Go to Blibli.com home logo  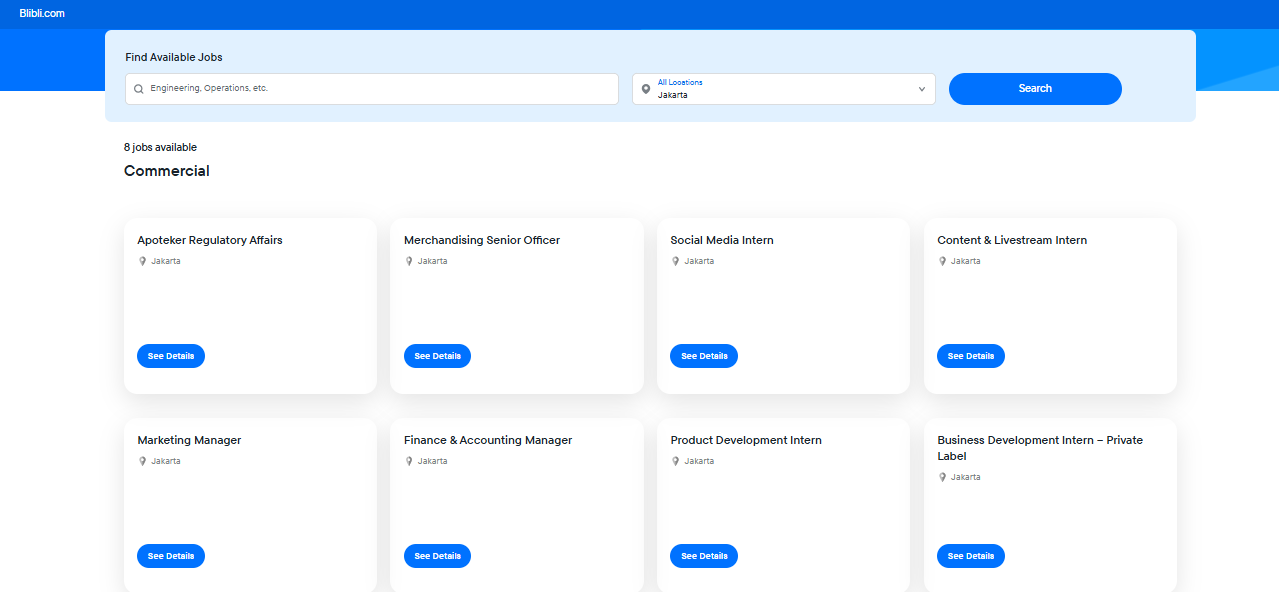[x=42, y=13]
